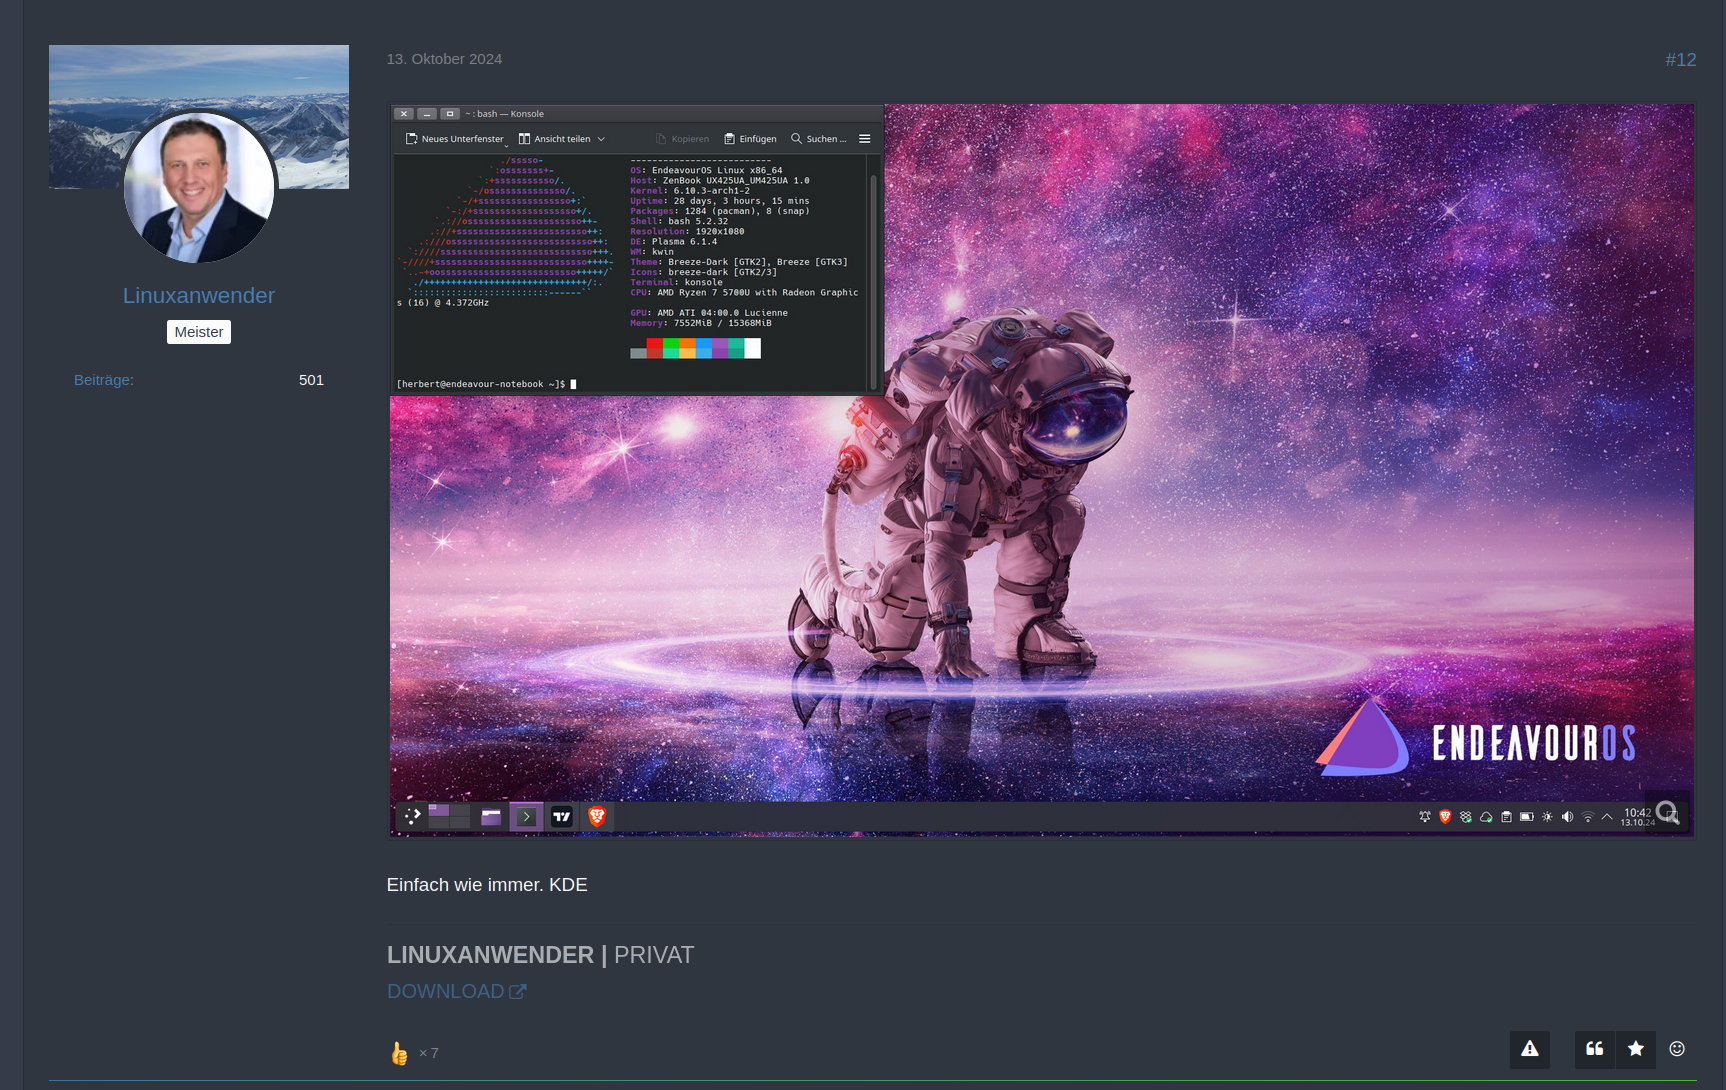Click the star icon below the post
This screenshot has height=1090, width=1726.
coord(1636,1049)
